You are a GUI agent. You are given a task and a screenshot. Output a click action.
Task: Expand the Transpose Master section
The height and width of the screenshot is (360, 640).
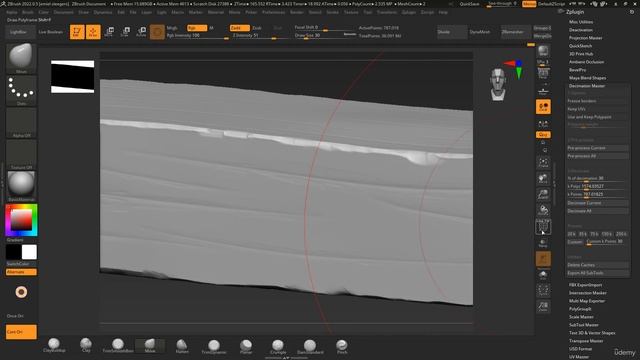(586, 341)
